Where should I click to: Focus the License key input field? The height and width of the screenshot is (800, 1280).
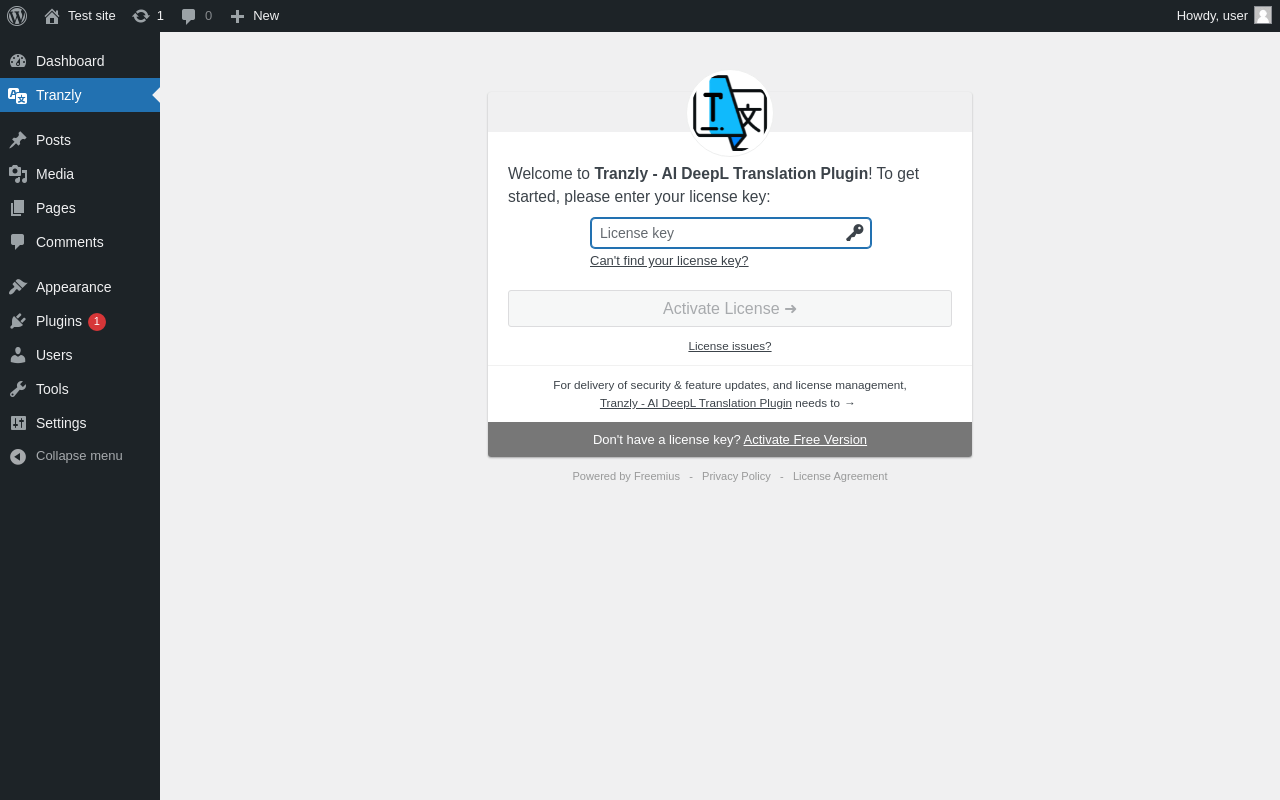731,233
